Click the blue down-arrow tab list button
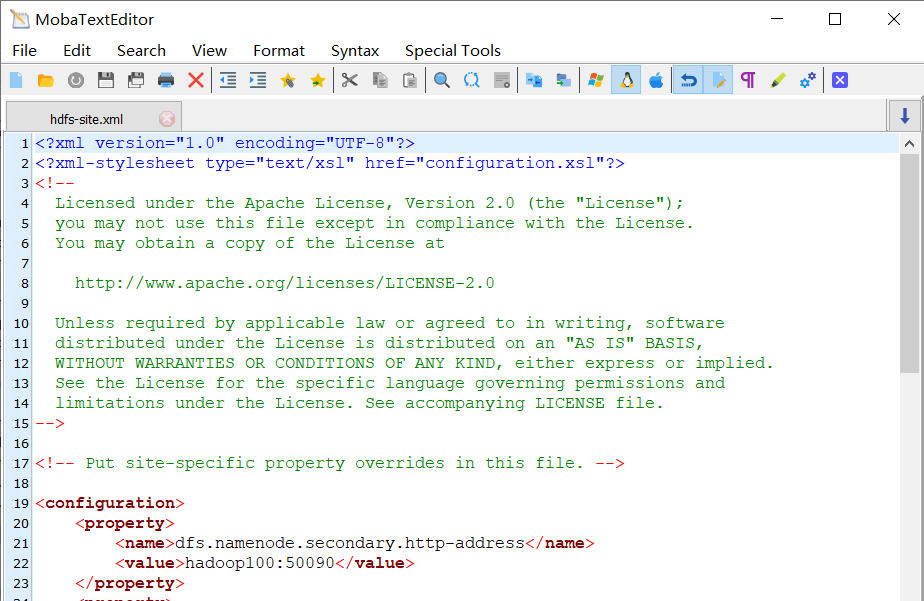Screen dimensions: 924x601 pyautogui.click(x=905, y=115)
